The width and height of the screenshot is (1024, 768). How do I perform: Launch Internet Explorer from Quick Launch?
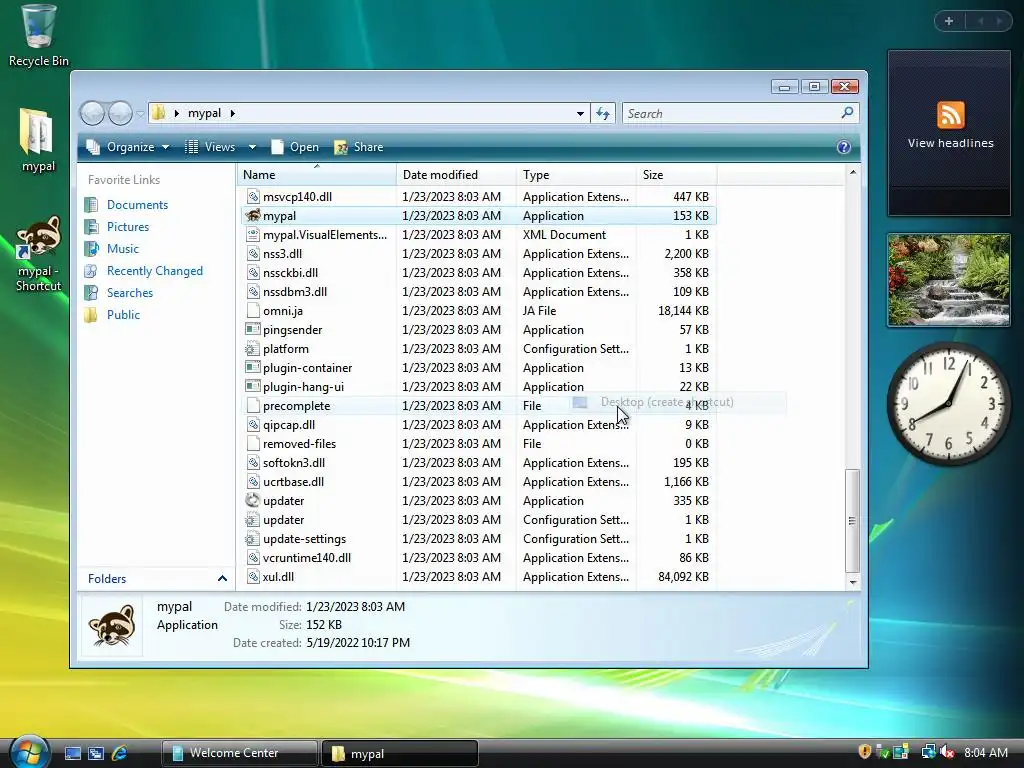coord(119,753)
